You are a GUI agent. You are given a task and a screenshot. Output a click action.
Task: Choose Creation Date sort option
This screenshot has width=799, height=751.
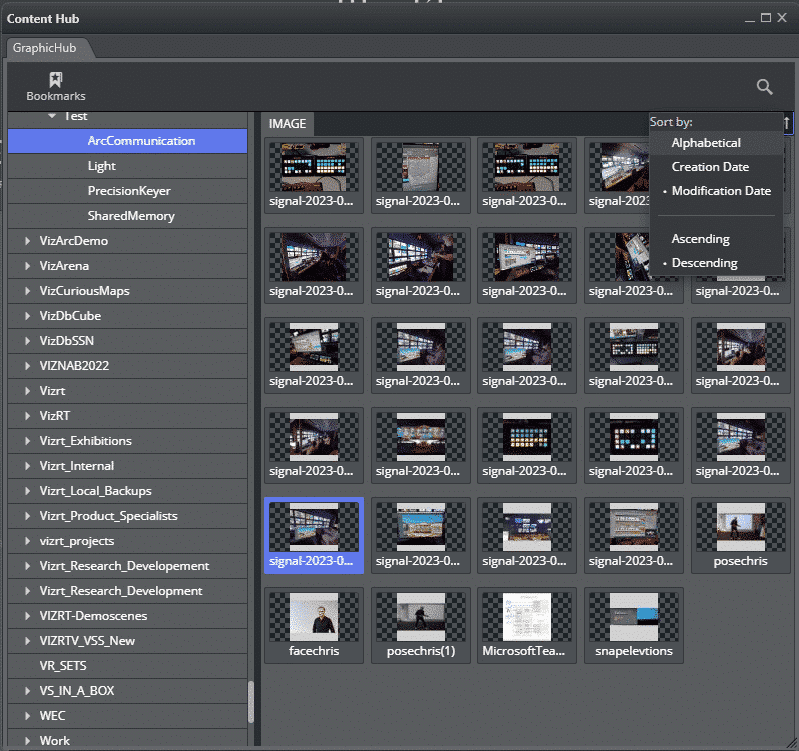tap(710, 167)
